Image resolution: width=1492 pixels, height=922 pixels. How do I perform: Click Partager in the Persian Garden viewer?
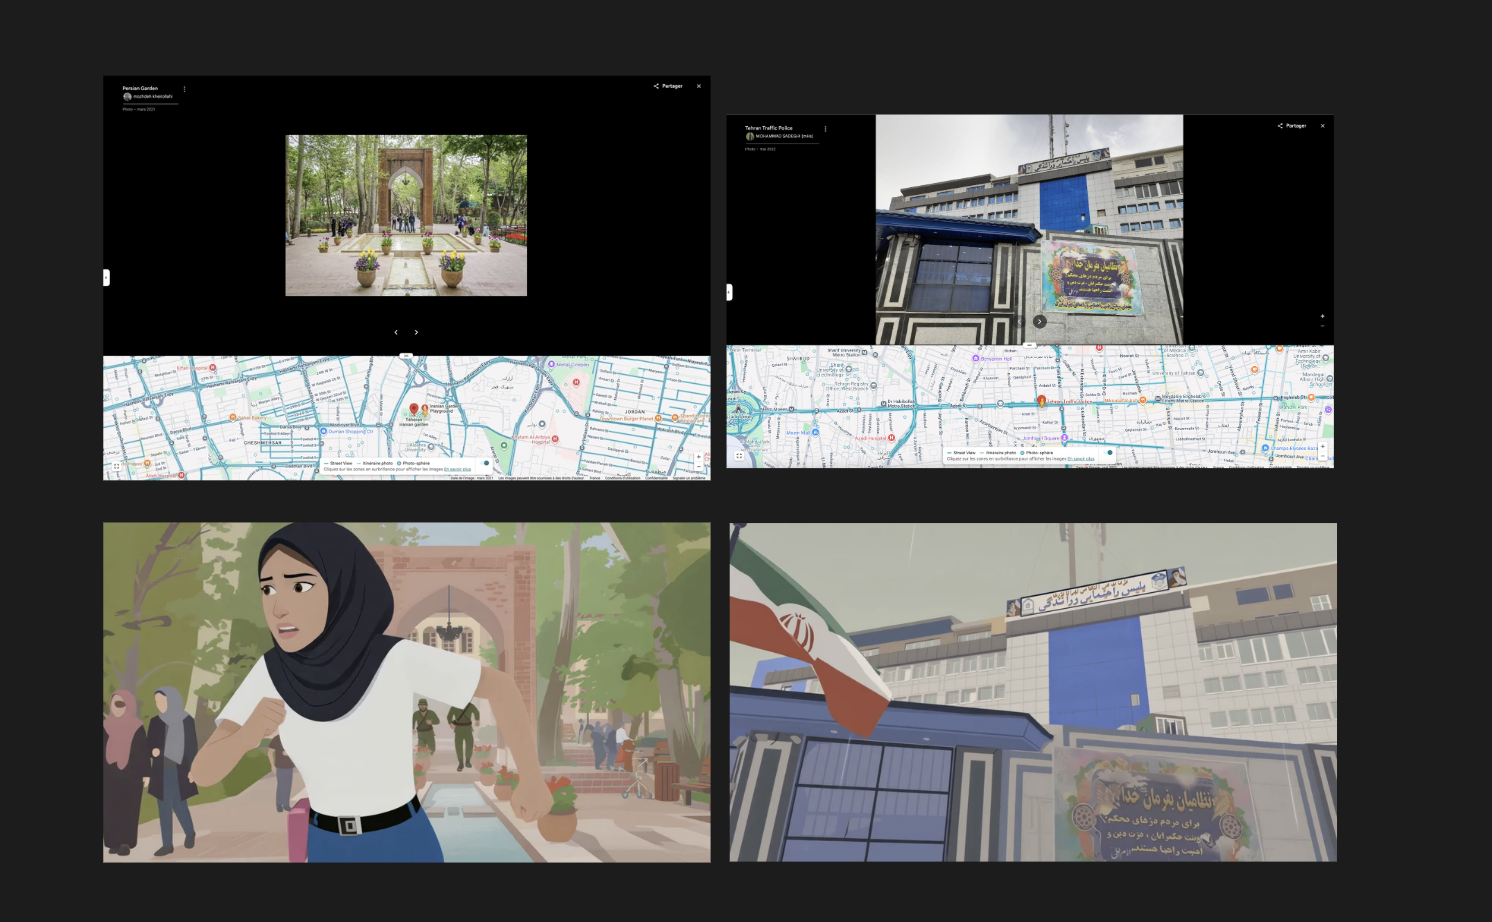(668, 86)
